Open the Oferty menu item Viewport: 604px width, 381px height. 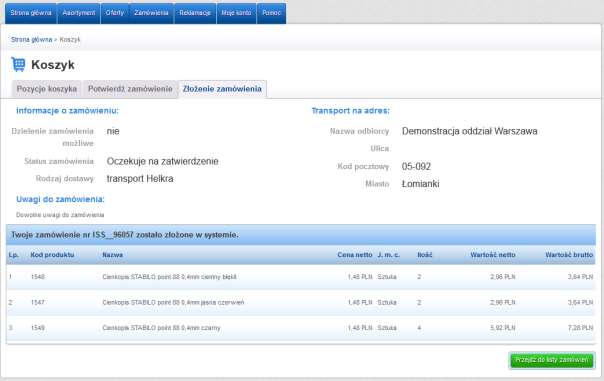tap(115, 13)
